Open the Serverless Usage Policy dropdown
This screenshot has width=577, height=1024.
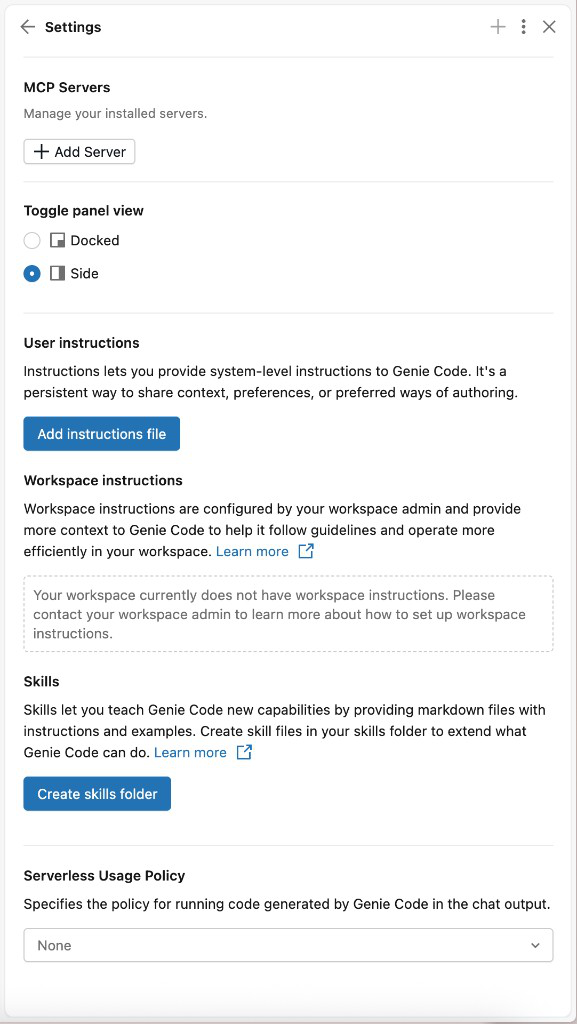288,944
